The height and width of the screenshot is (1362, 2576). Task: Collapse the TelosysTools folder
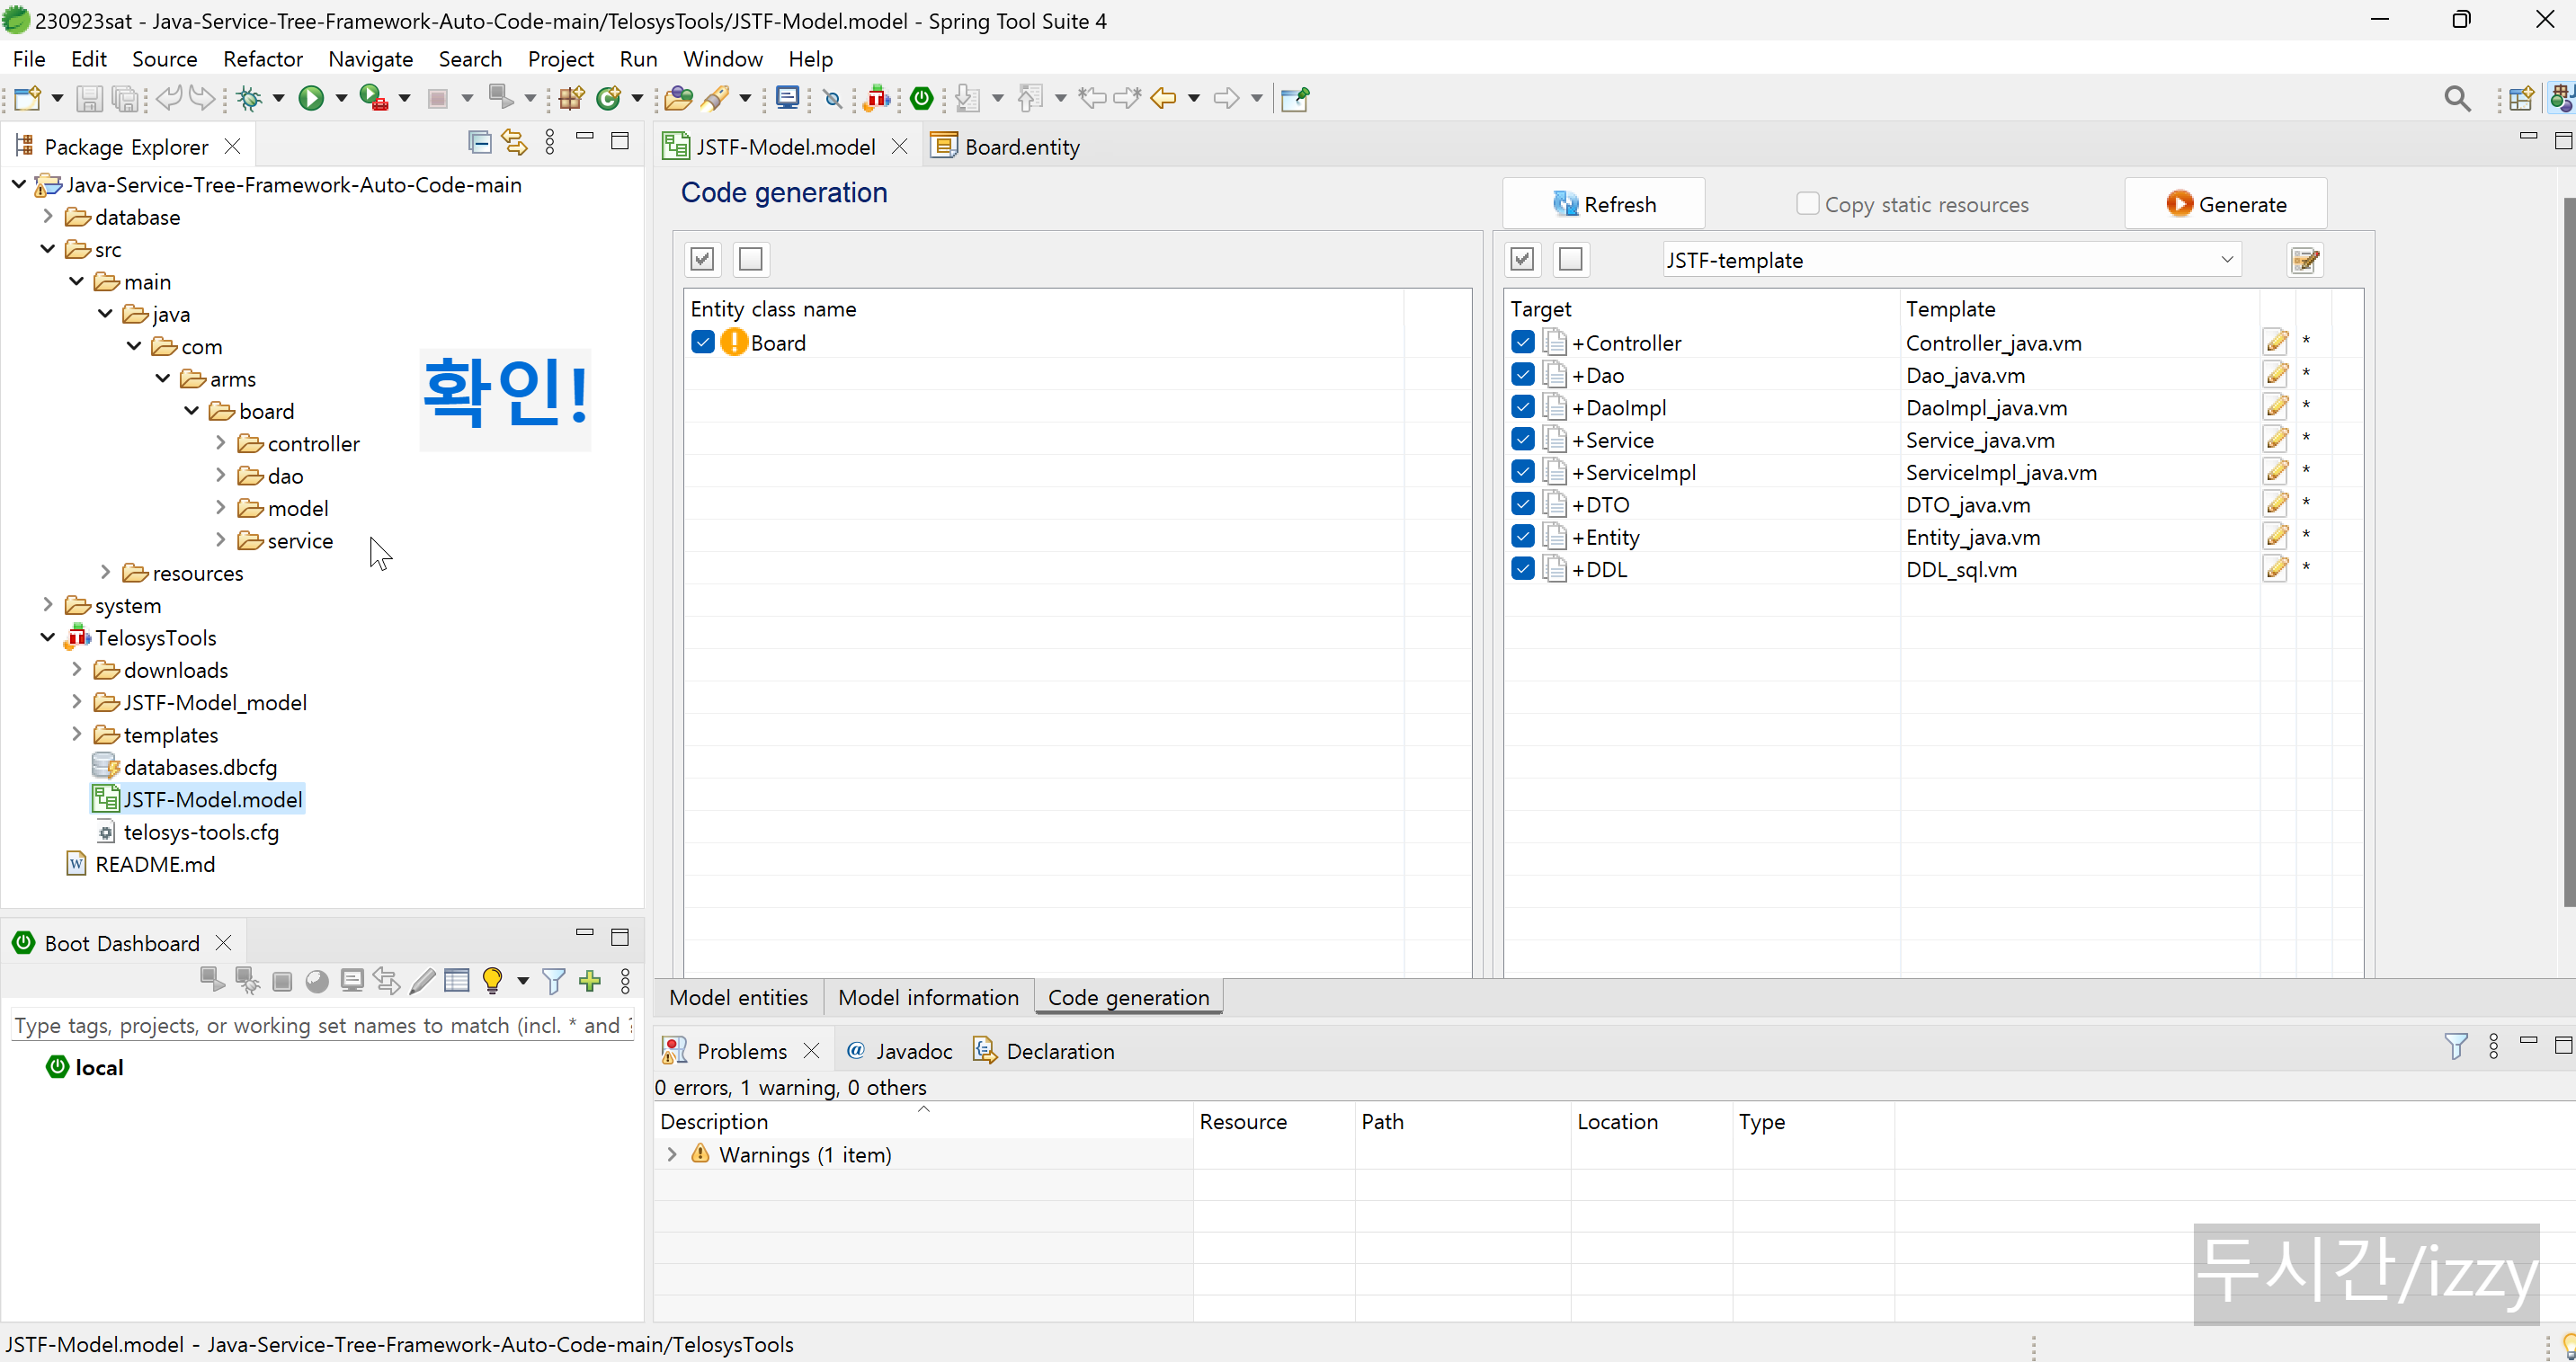[x=47, y=637]
